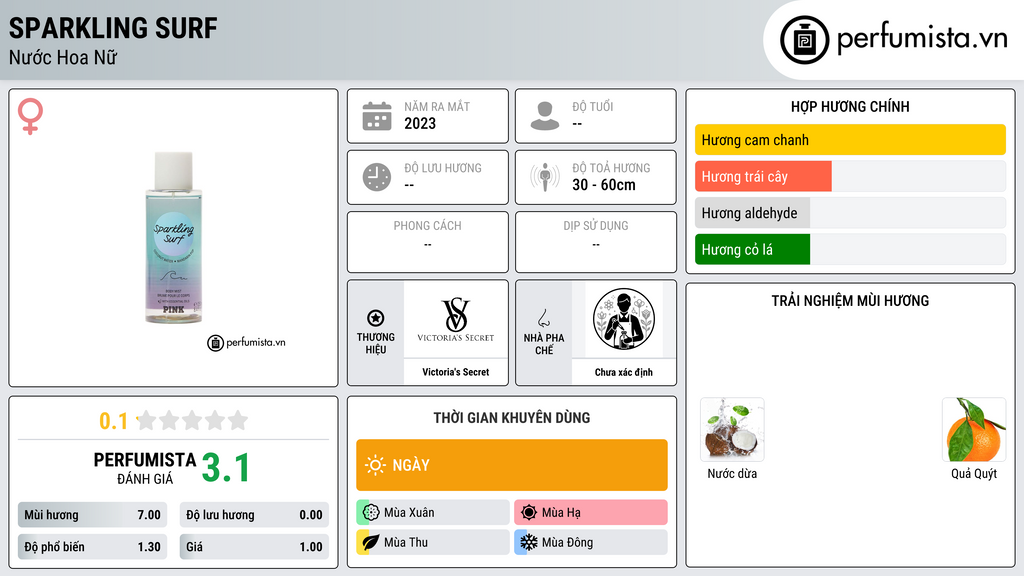Click the person icon beside Độ tuổi
Image resolution: width=1024 pixels, height=576 pixels.
point(545,116)
